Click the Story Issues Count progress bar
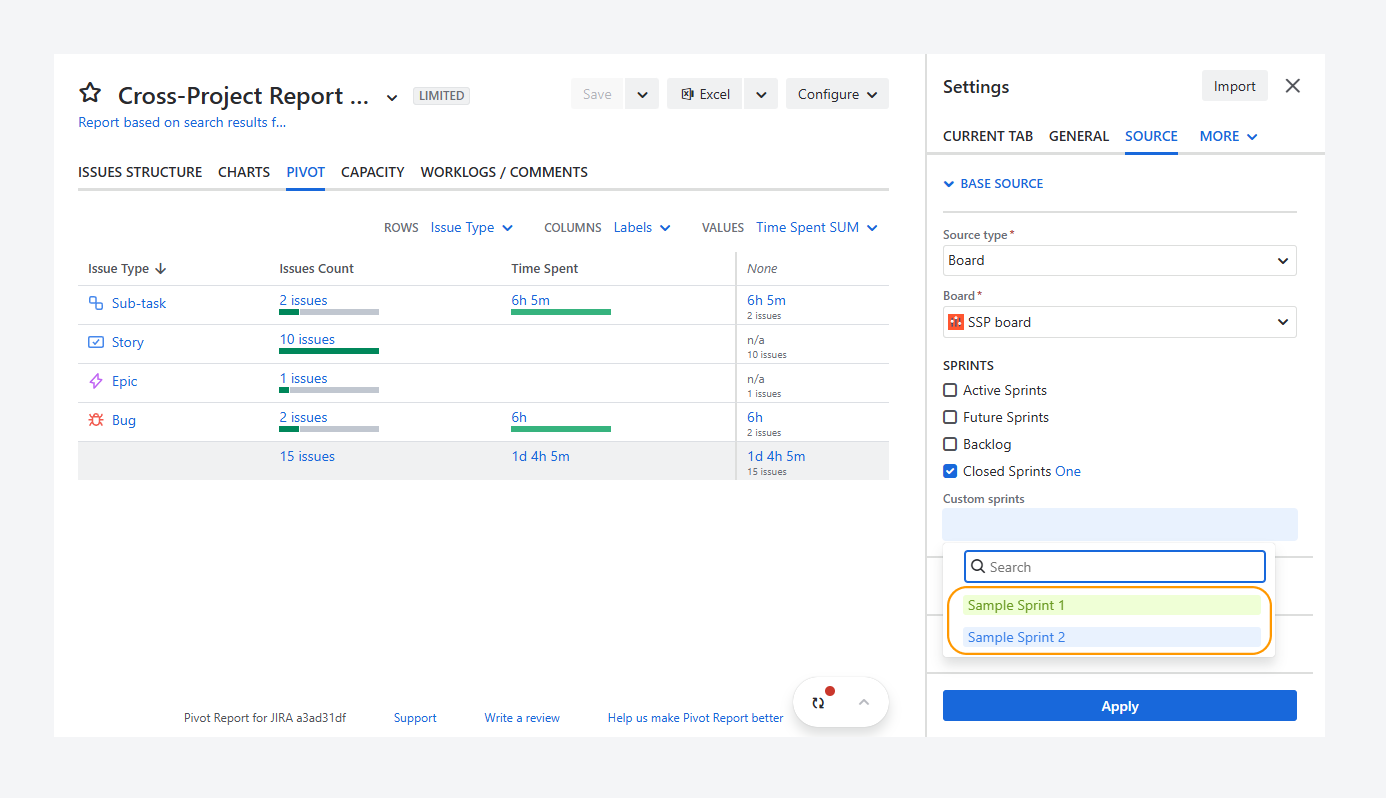Viewport: 1386px width, 798px height. [329, 351]
